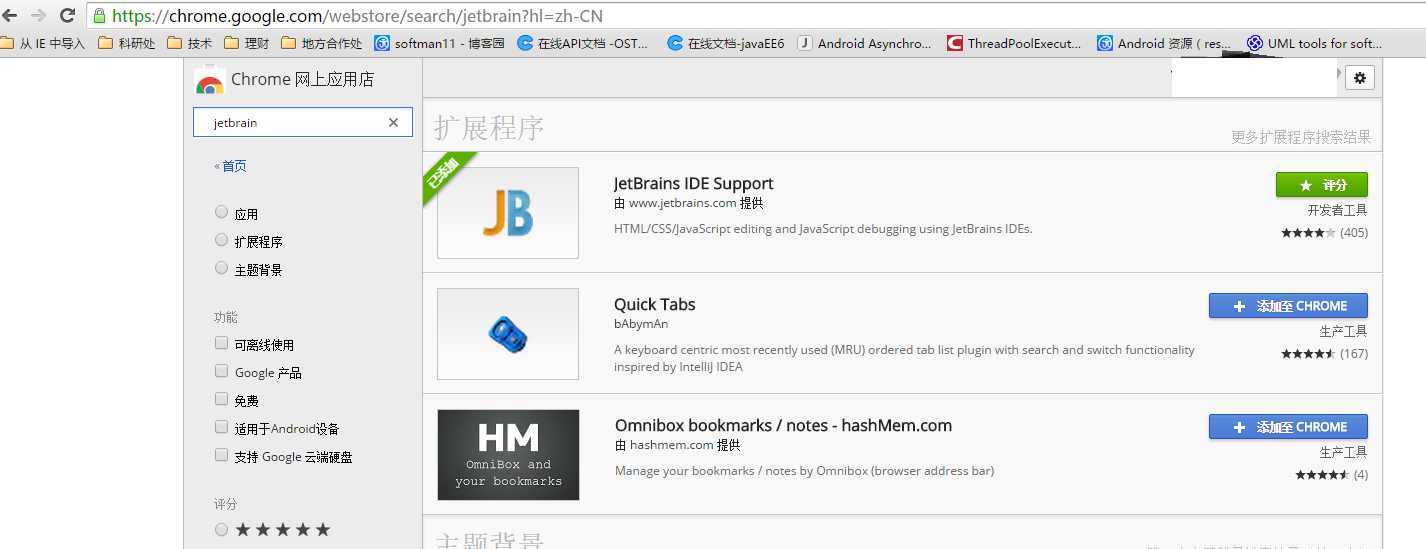Clear the jetbrain search with X
The image size is (1426, 549).
393,122
